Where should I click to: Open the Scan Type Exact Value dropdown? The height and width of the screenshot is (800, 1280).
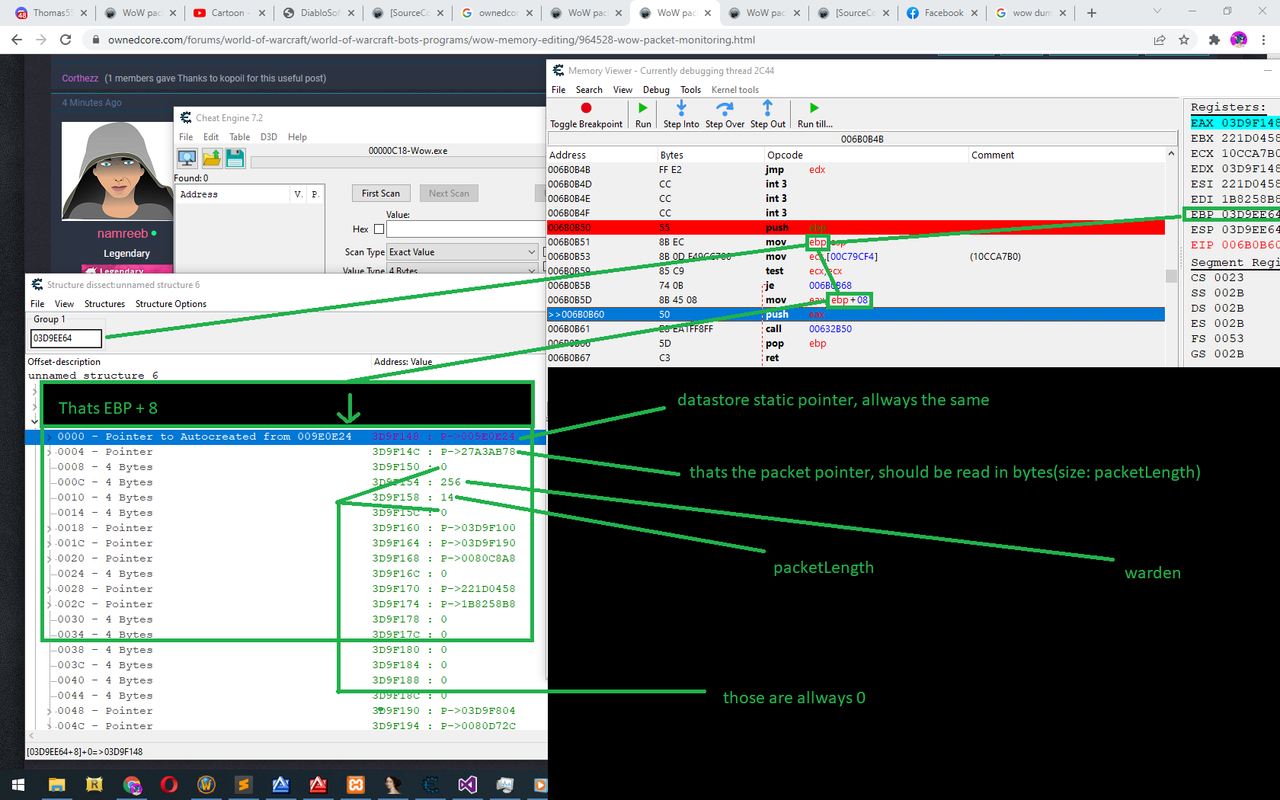(464, 252)
